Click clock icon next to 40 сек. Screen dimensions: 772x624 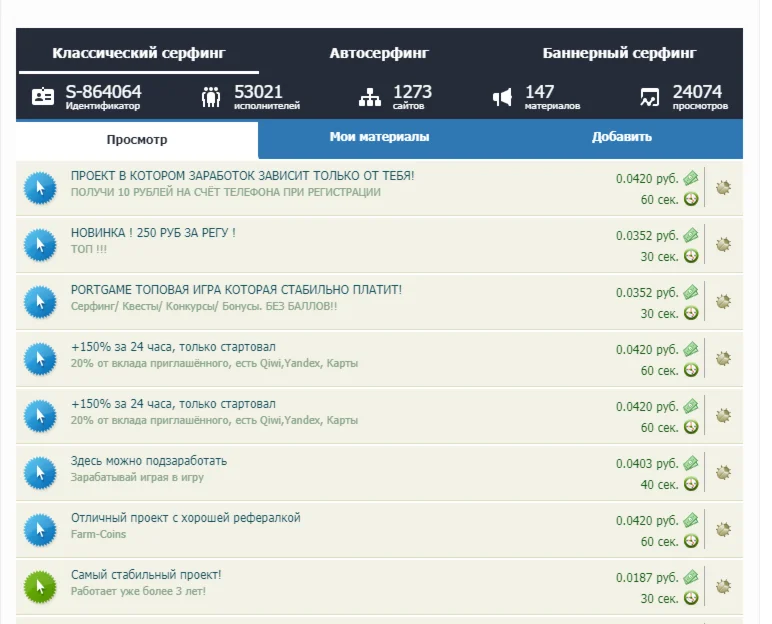(691, 484)
